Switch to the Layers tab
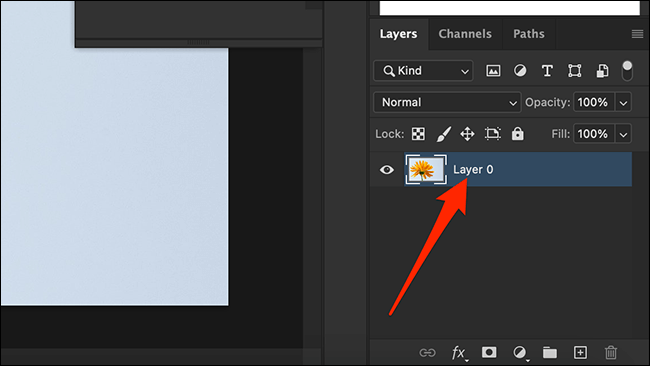This screenshot has height=366, width=650. (398, 34)
